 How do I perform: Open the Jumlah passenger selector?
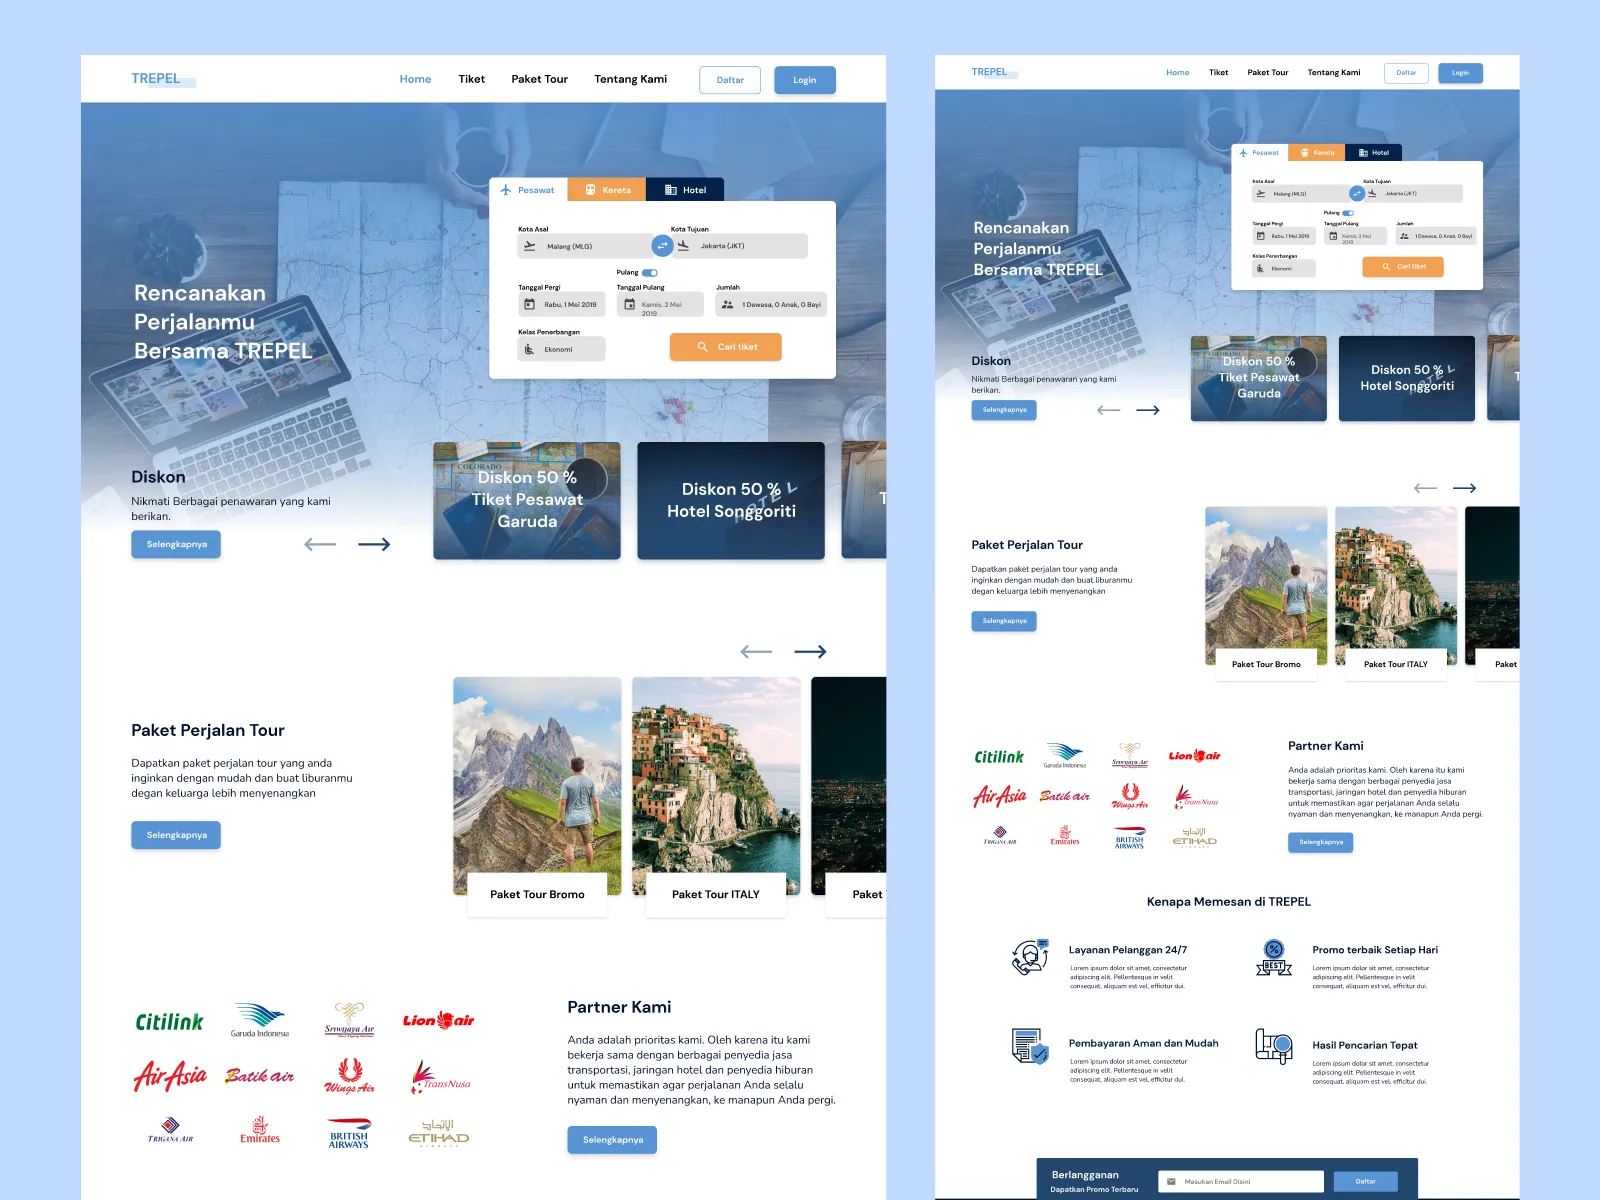pos(773,304)
